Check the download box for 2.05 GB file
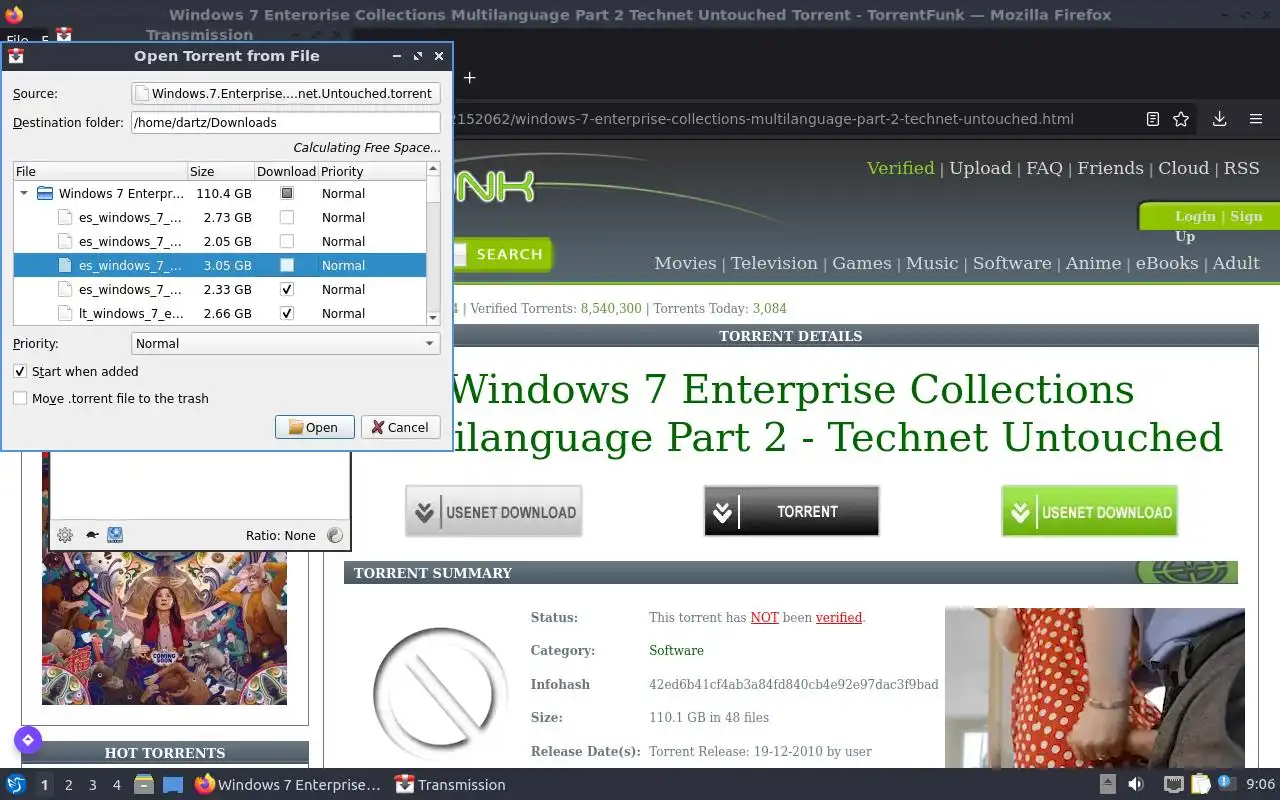The width and height of the screenshot is (1280, 800). point(287,242)
